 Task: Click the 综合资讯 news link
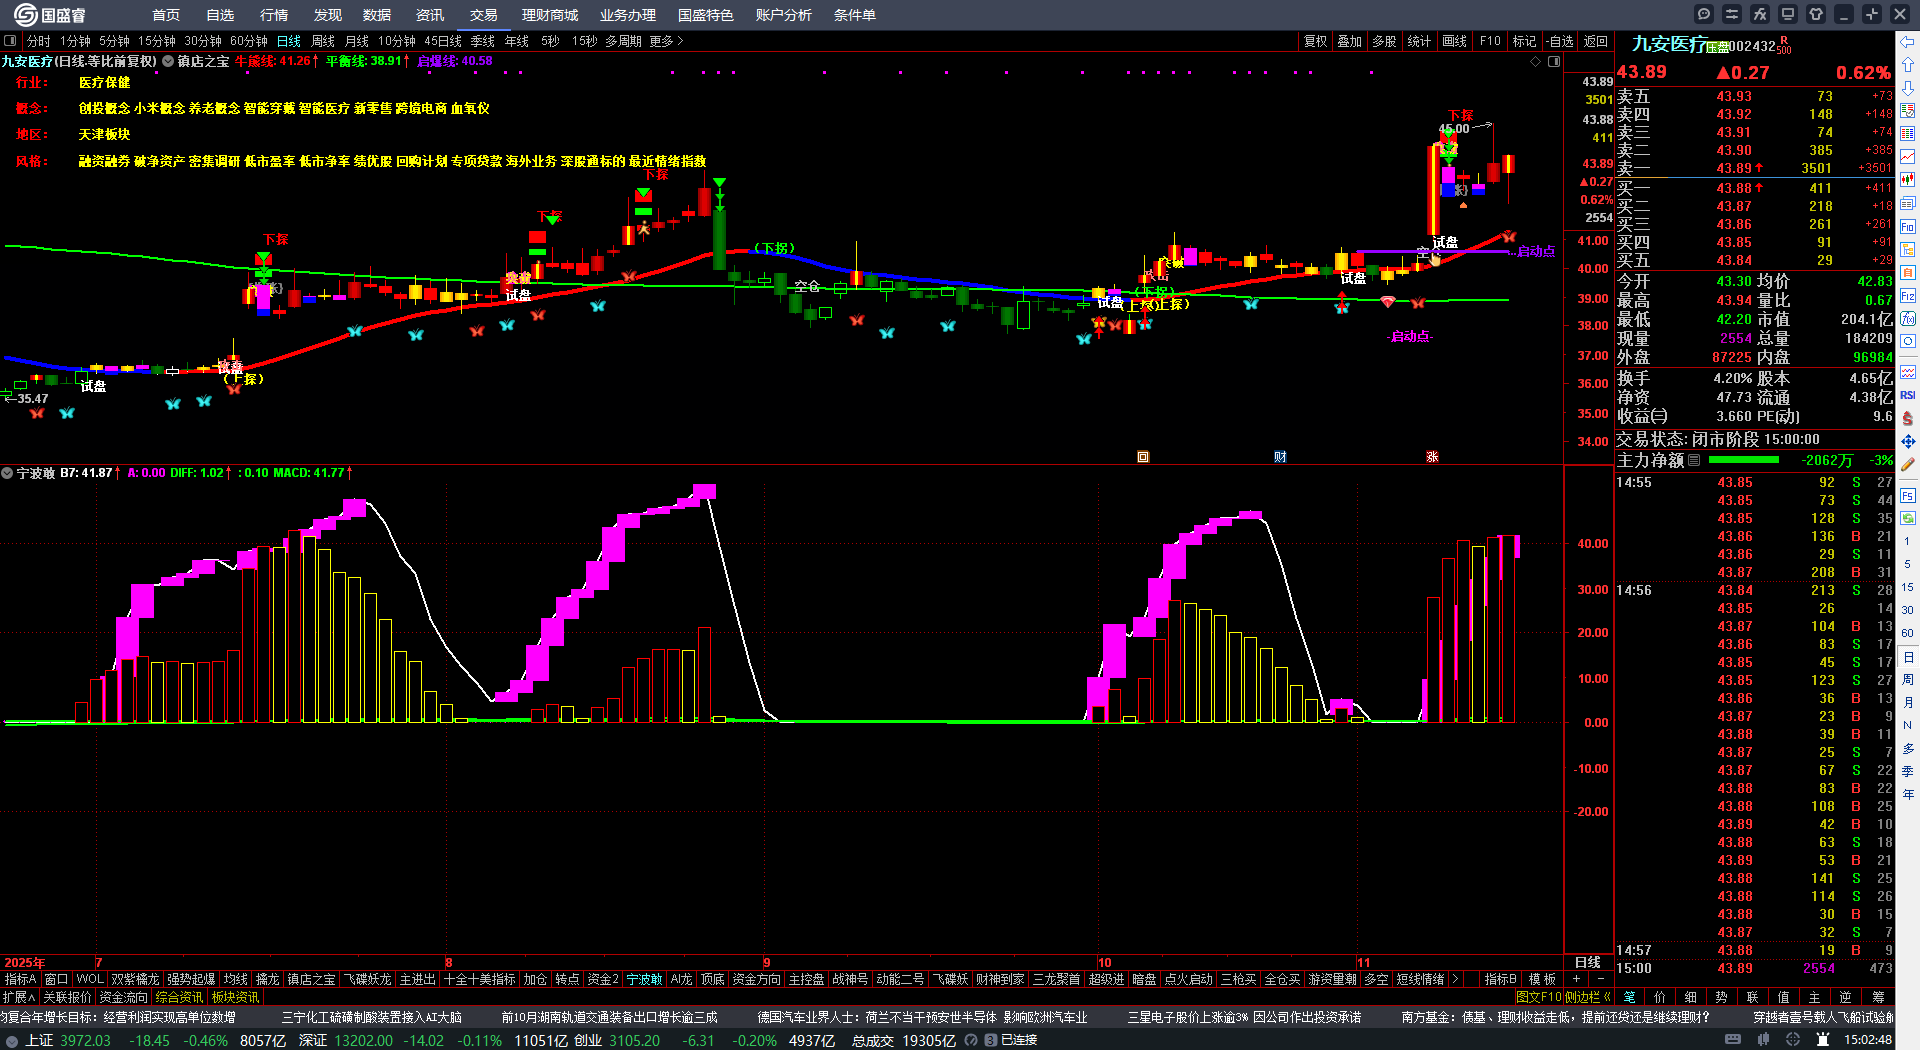(179, 997)
